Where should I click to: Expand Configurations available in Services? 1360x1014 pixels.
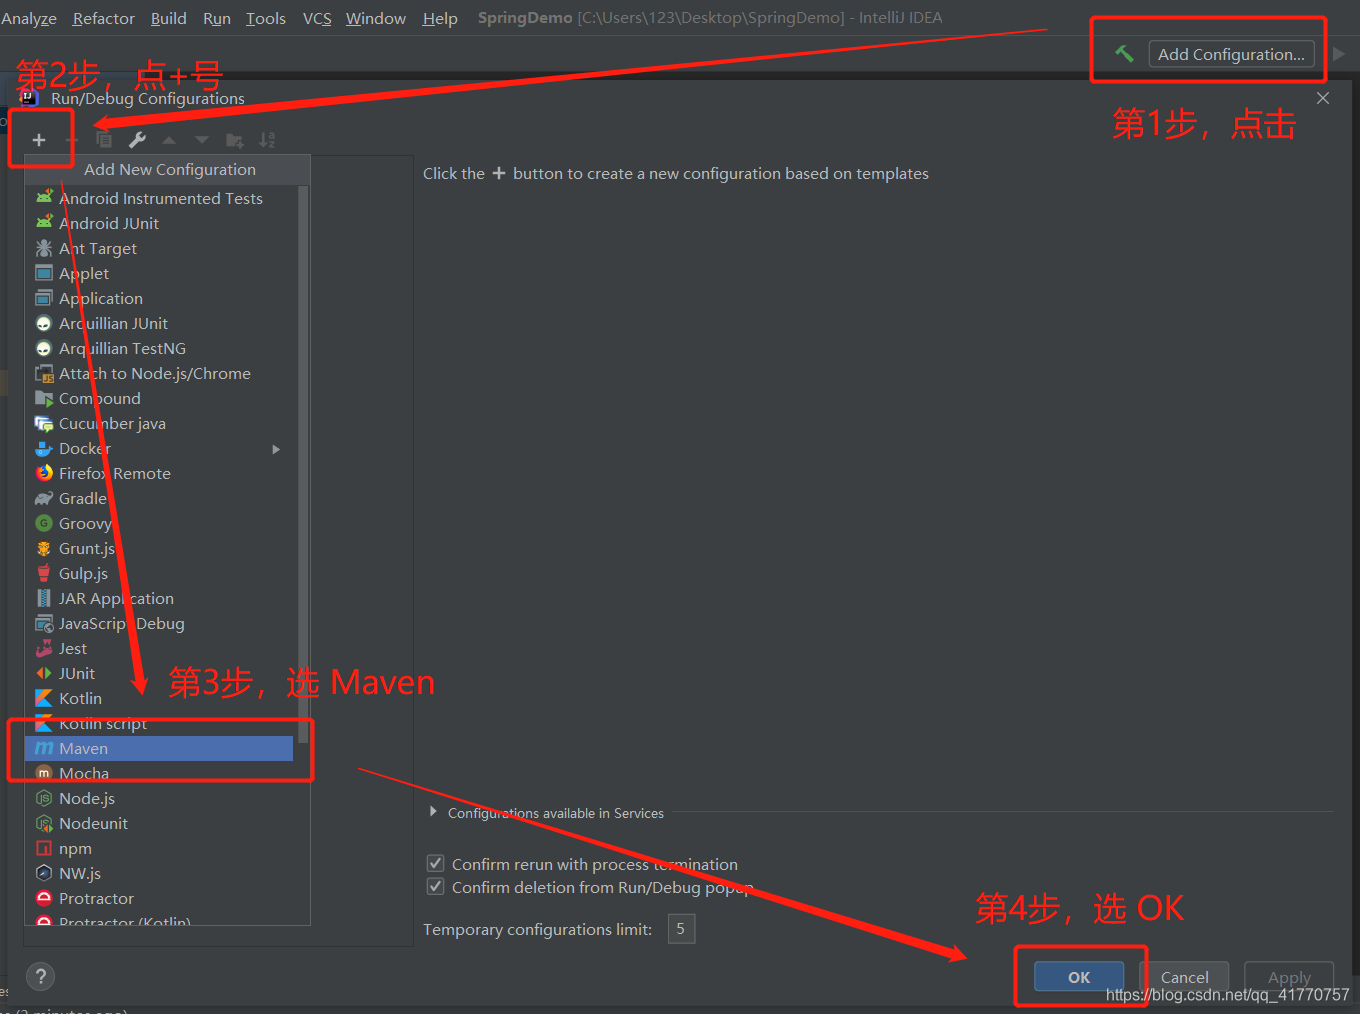click(433, 812)
